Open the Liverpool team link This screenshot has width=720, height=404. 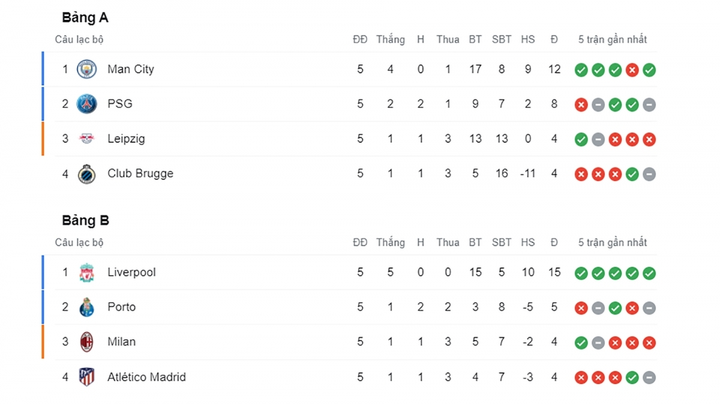(131, 272)
